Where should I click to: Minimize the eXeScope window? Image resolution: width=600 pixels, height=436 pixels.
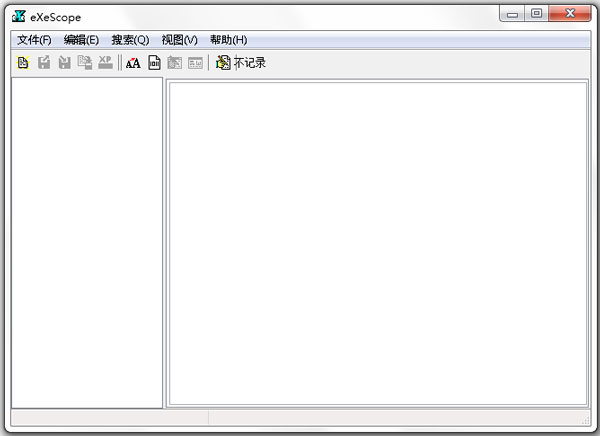coord(512,14)
